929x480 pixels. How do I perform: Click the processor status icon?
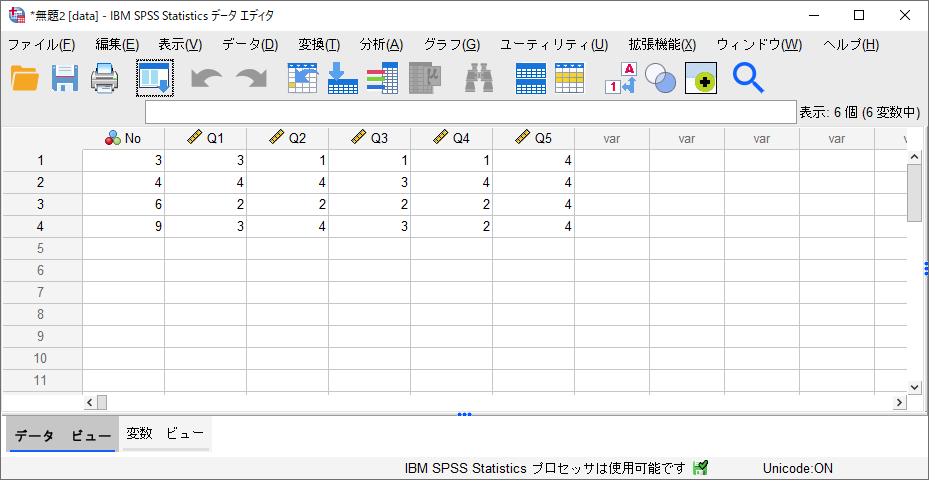(x=700, y=468)
